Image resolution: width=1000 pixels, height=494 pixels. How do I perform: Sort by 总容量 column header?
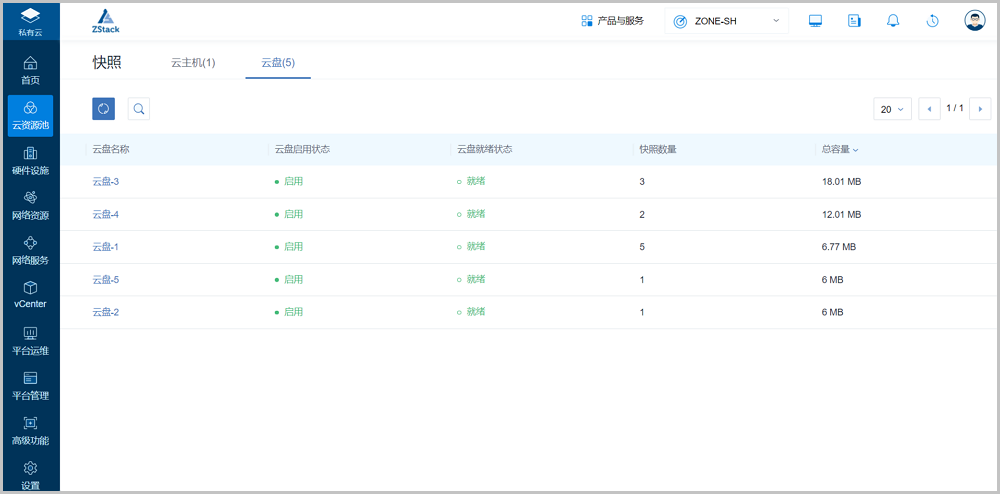(x=840, y=150)
